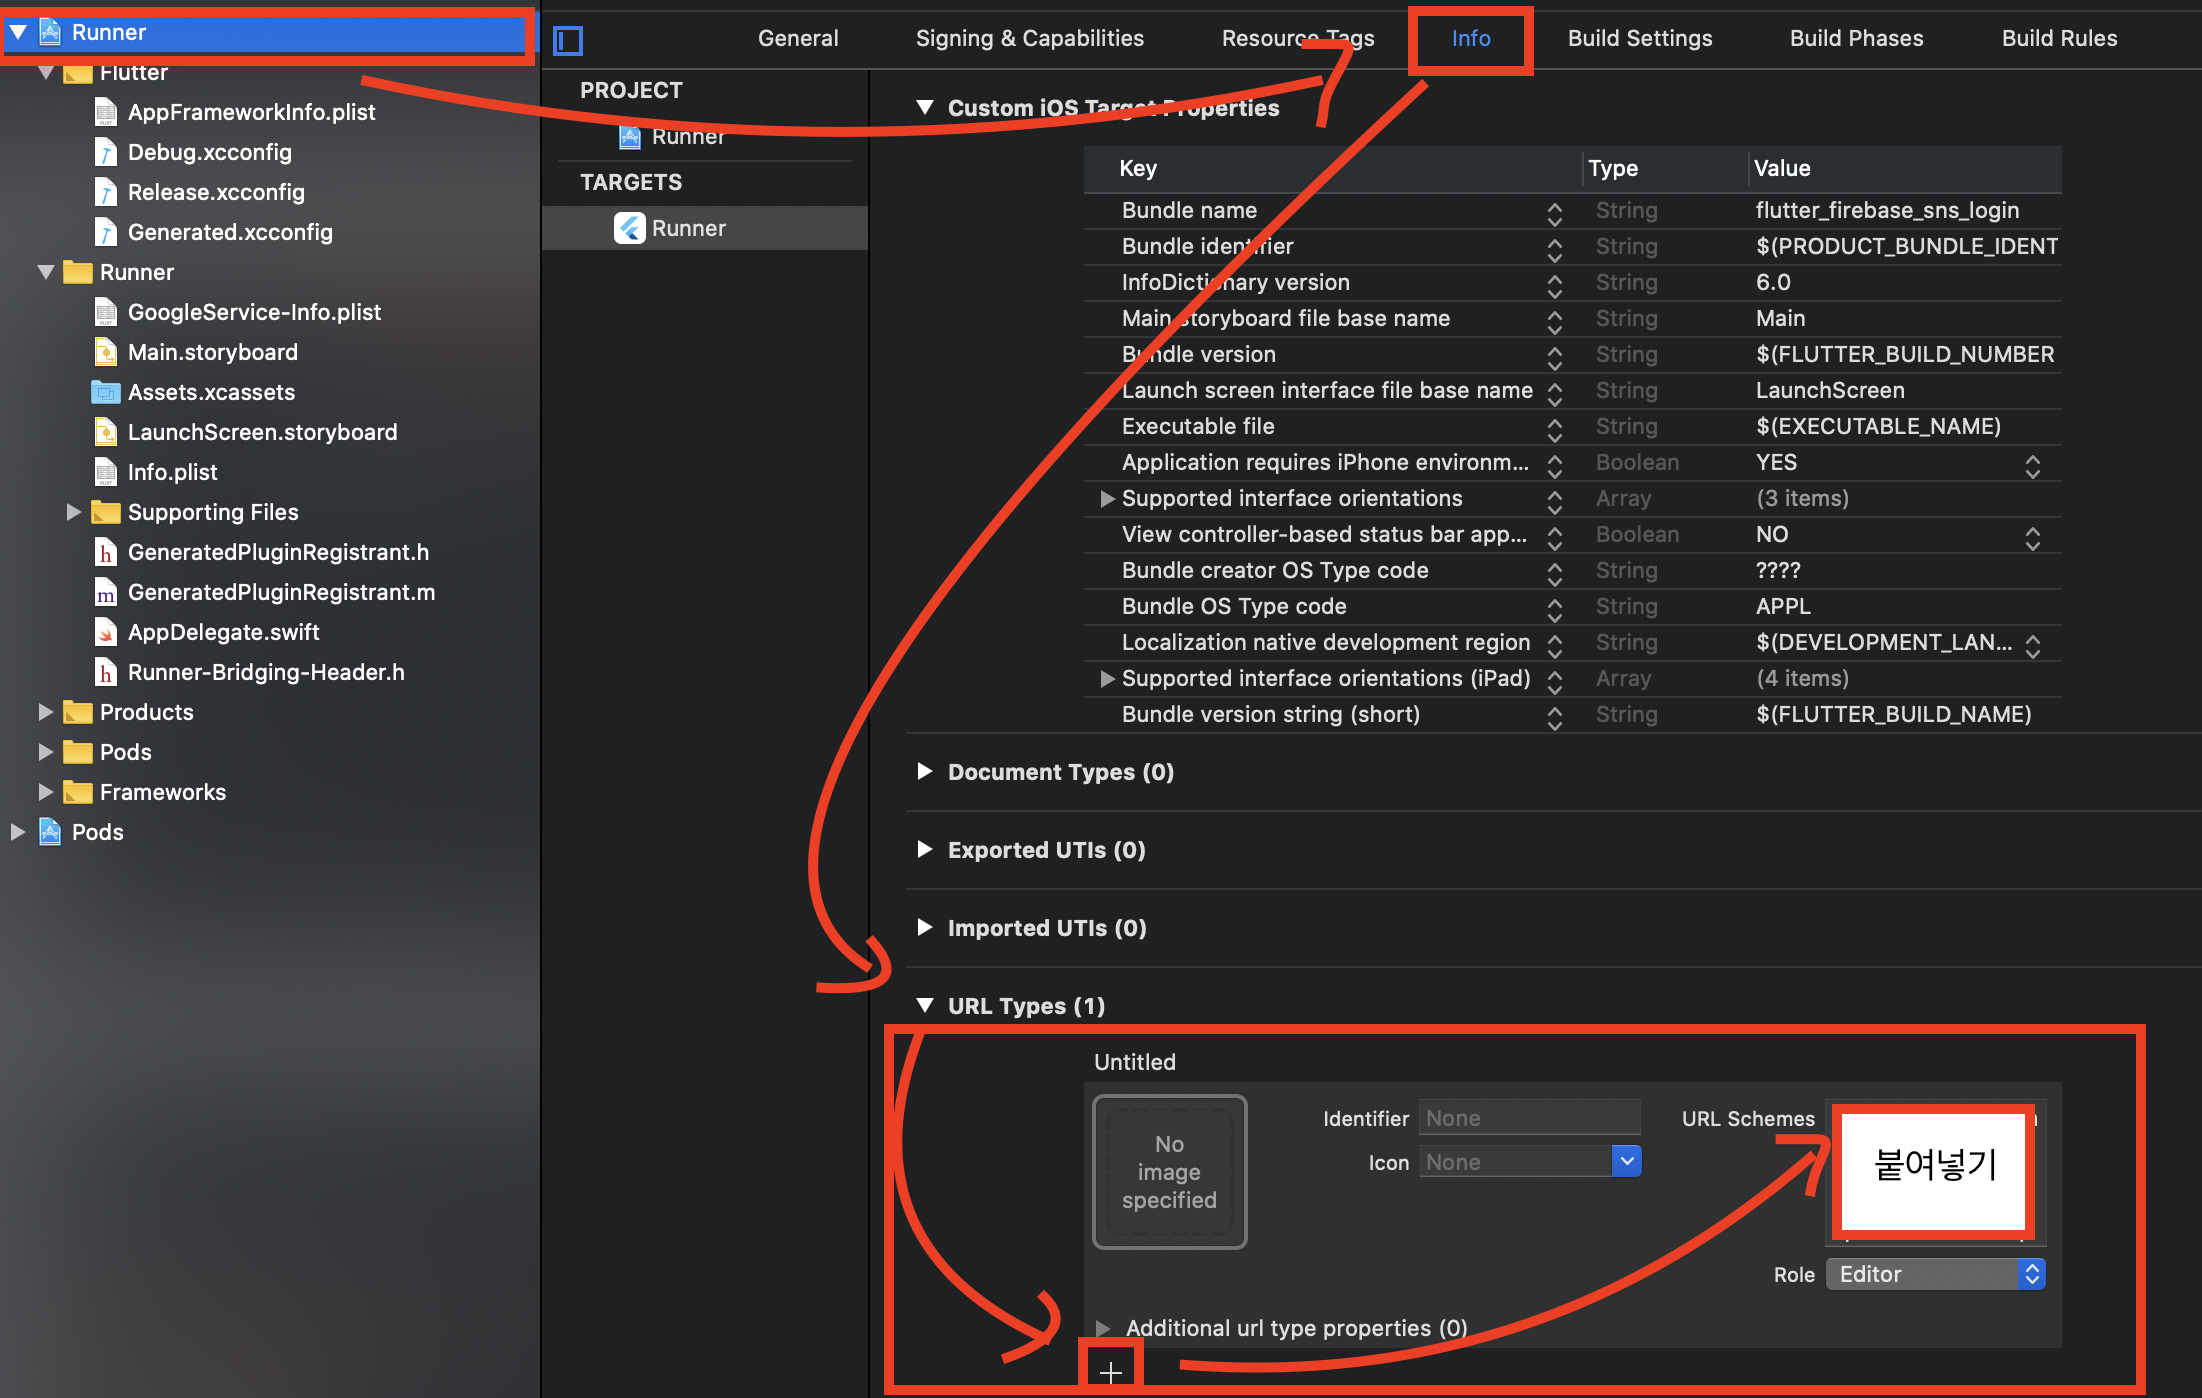This screenshot has height=1398, width=2202.
Task: Expand Supported interface orientations array
Action: pos(1107,498)
